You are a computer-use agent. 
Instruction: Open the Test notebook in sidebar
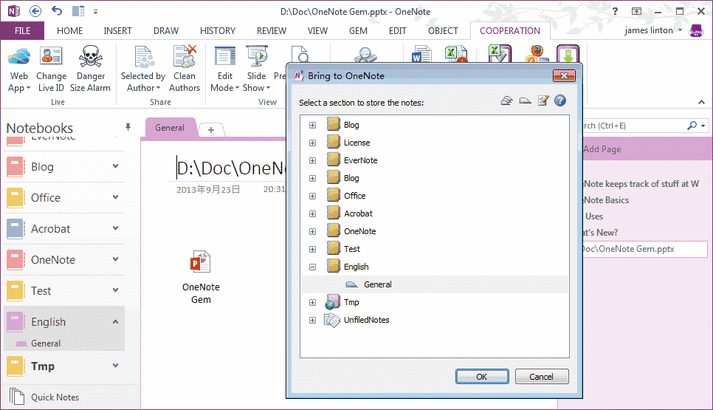(41, 291)
